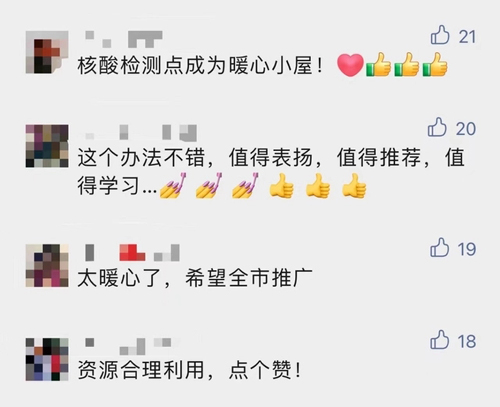
Task: Tap the like count 19
Action: coord(467,249)
